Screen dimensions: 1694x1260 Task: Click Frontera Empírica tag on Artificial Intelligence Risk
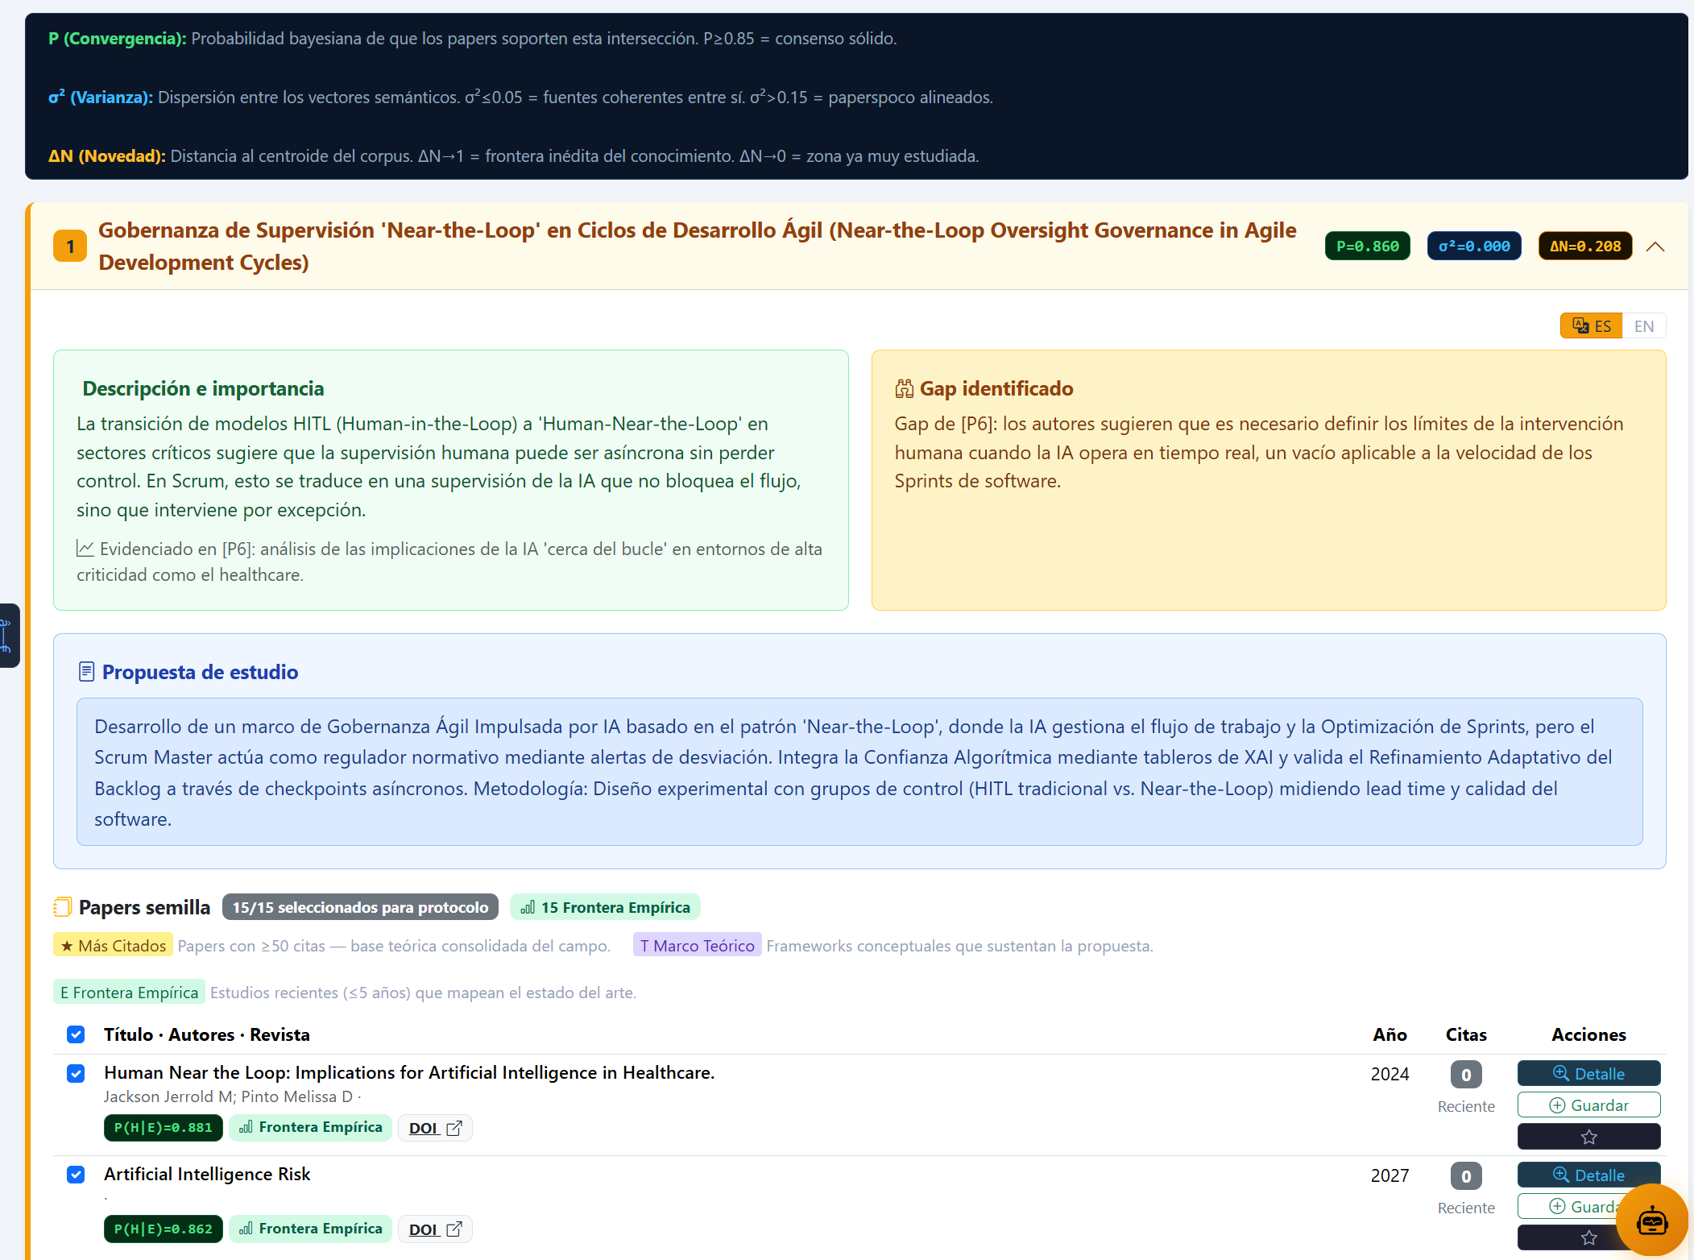pos(310,1229)
